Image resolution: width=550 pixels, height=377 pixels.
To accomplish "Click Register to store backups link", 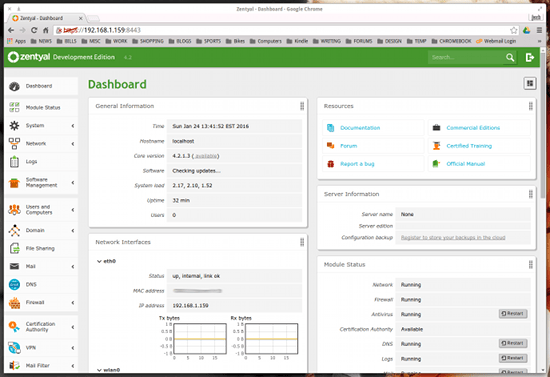I will click(453, 237).
